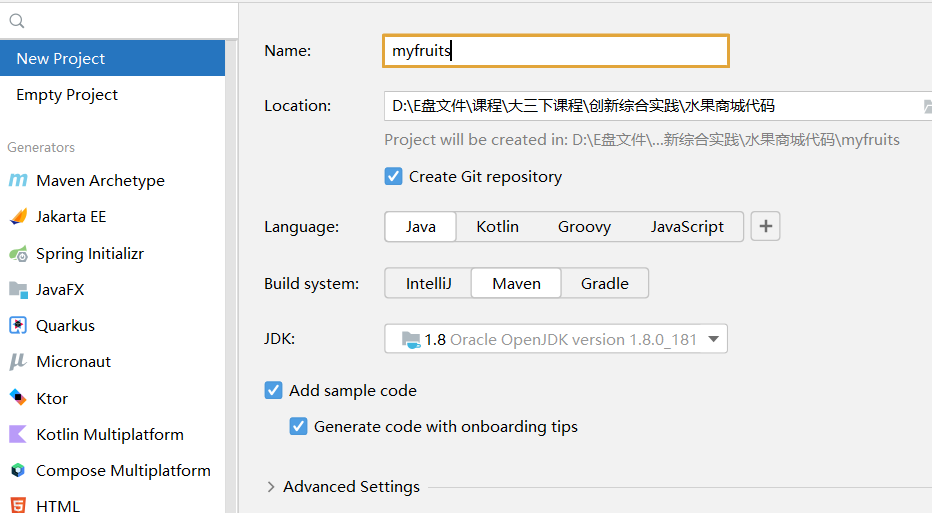Select Kotlin as the language
Viewport: 932px width, 513px height.
[x=498, y=226]
